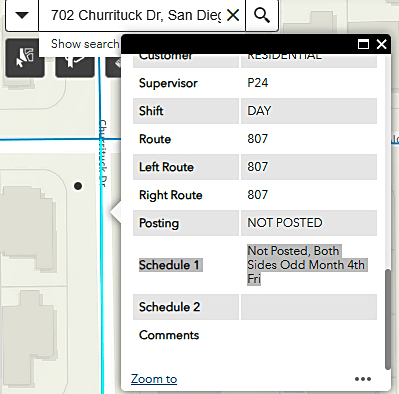Select the parcel selection tool icon

25,58
